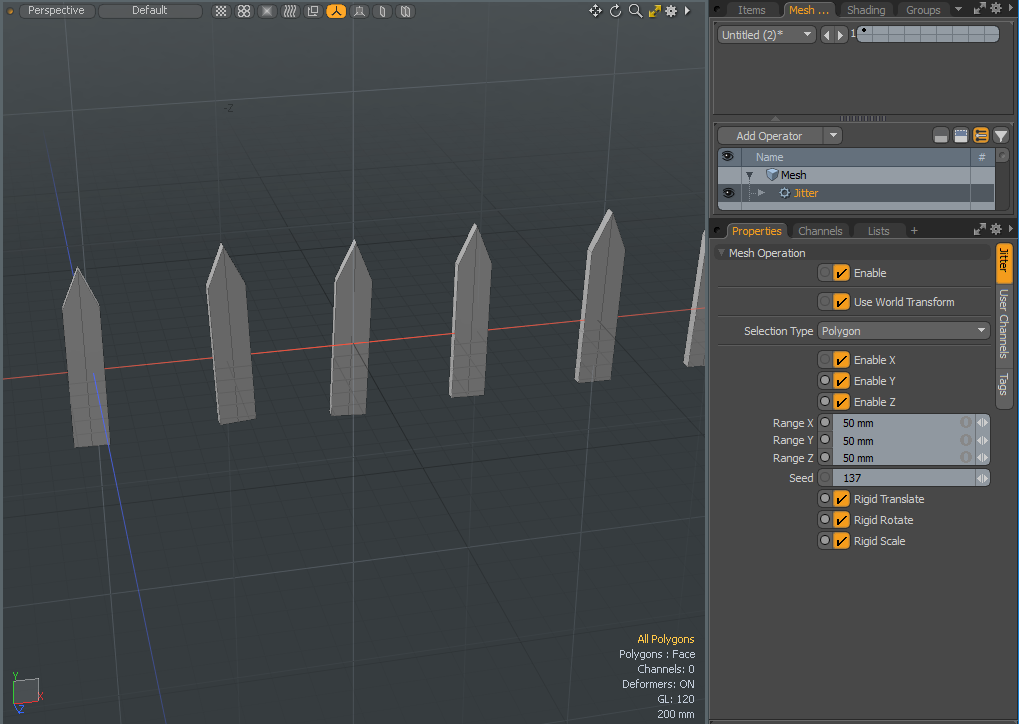Click the checkerboard icon in viewport toolbar
The width and height of the screenshot is (1019, 724).
[x=221, y=11]
